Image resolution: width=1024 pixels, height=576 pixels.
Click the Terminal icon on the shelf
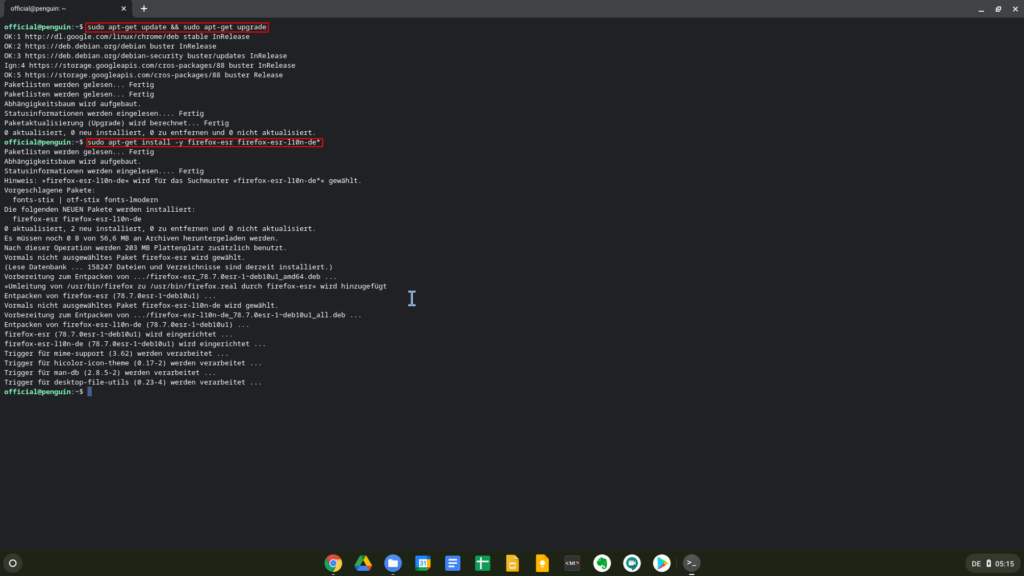tap(692, 563)
